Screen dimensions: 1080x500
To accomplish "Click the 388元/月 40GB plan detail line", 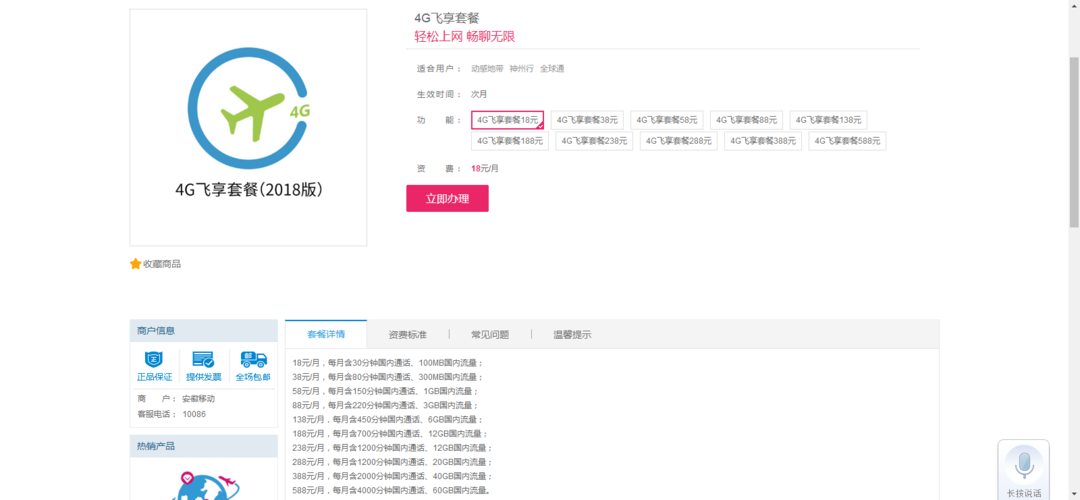I will [x=393, y=476].
